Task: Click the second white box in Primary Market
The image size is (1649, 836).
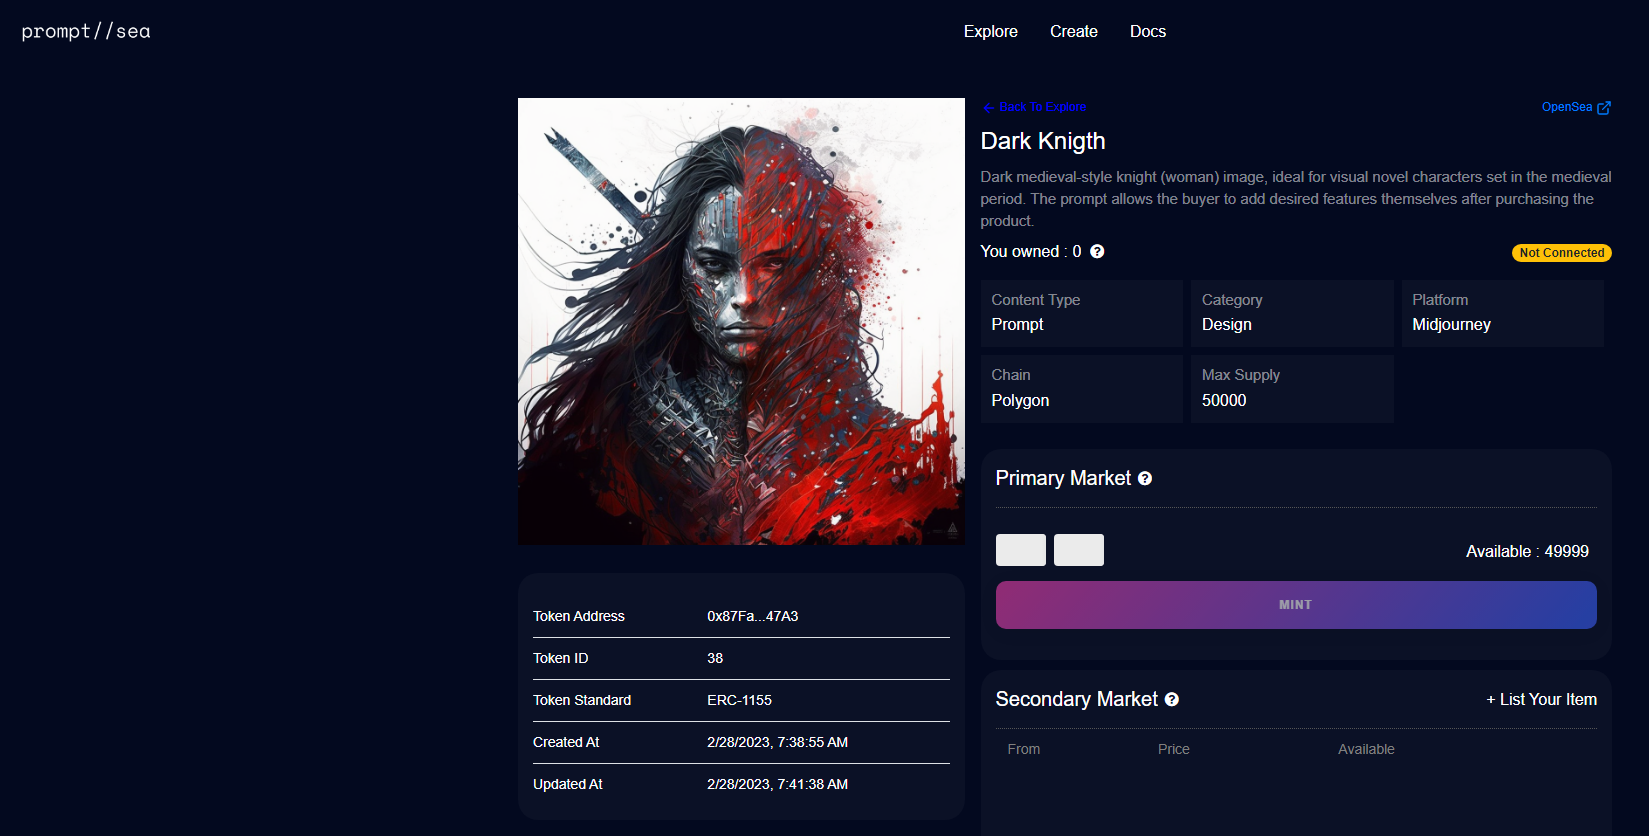Action: point(1078,550)
